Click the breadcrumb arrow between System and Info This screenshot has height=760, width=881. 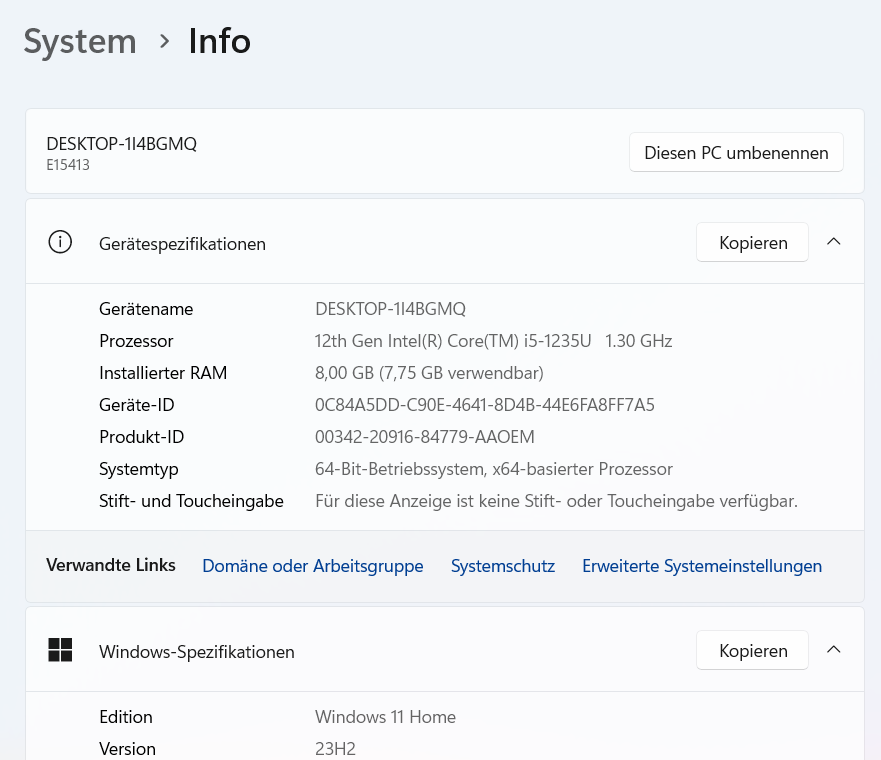click(164, 41)
